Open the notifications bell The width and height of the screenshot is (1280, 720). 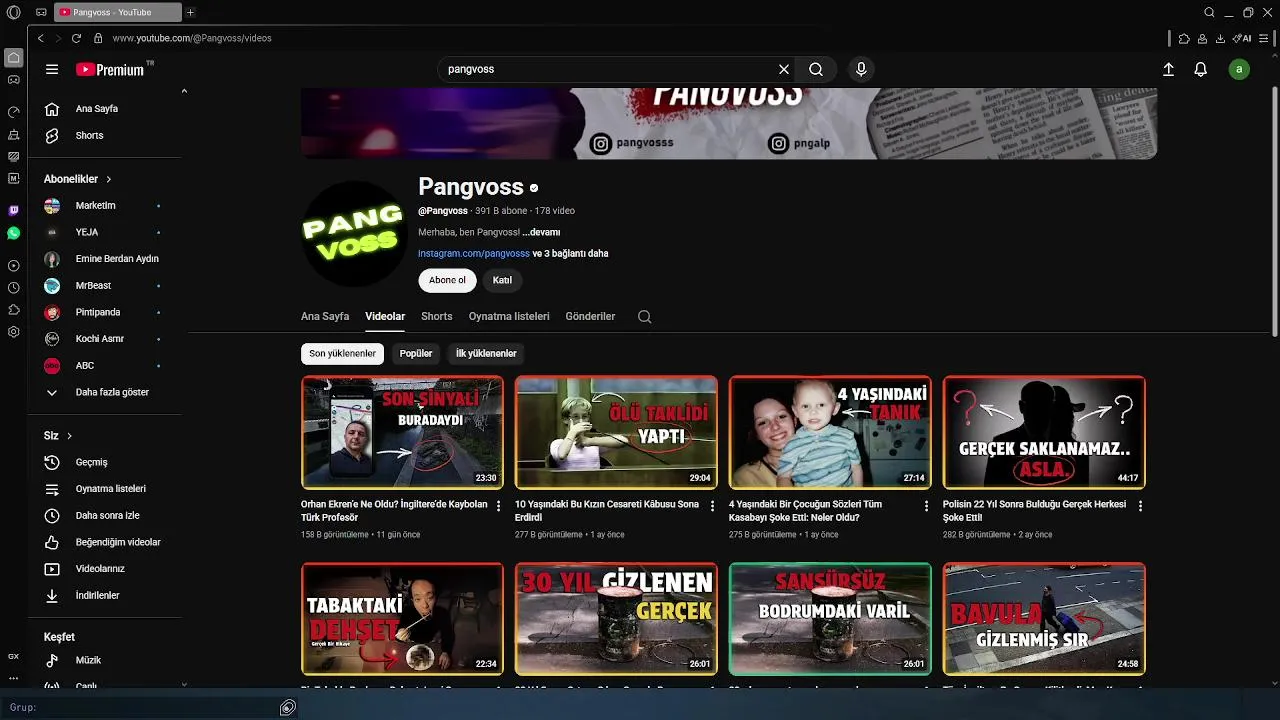(x=1201, y=69)
